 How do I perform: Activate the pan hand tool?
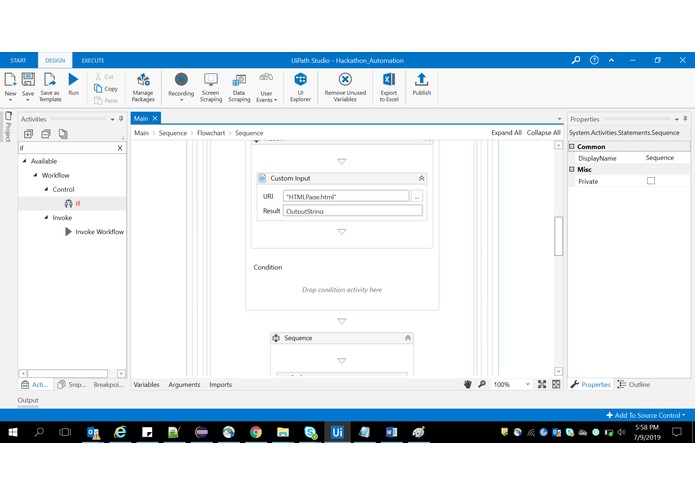click(x=468, y=384)
